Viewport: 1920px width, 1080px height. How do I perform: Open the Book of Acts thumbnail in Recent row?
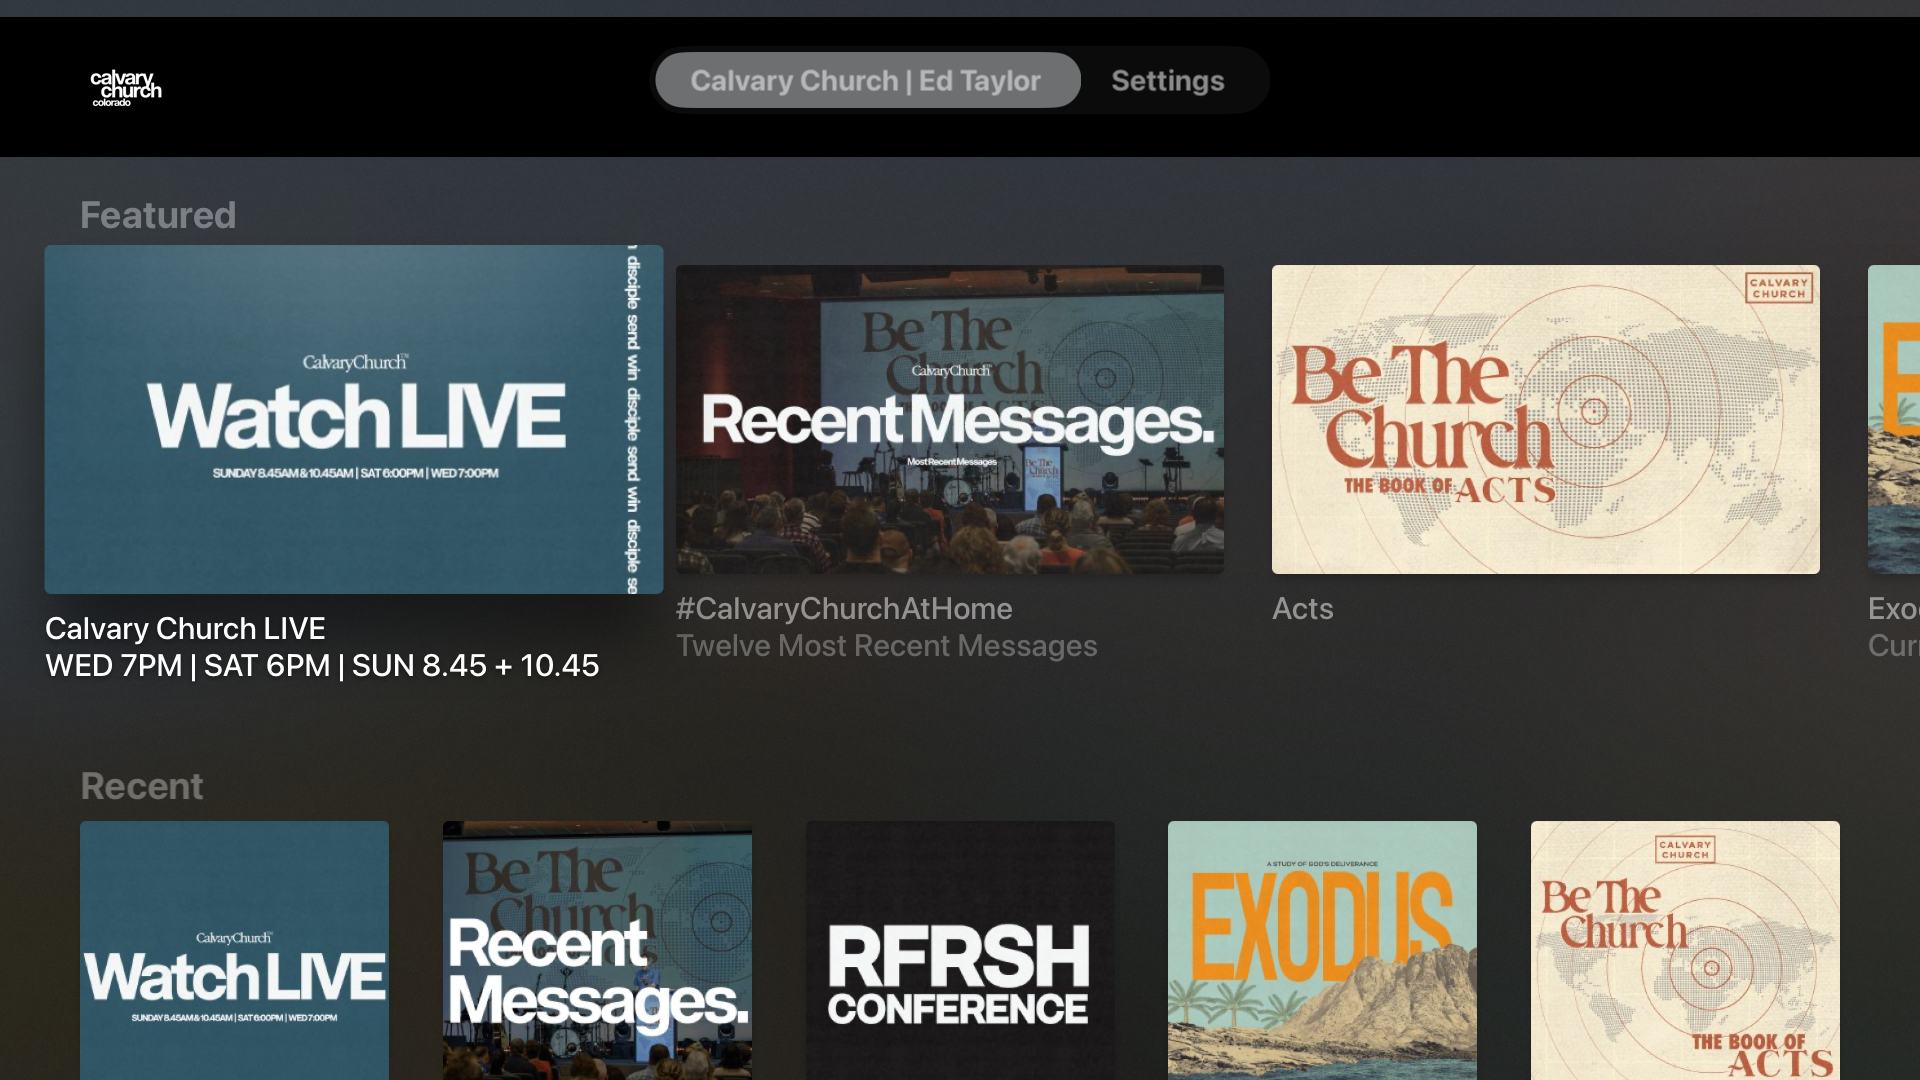(1685, 950)
